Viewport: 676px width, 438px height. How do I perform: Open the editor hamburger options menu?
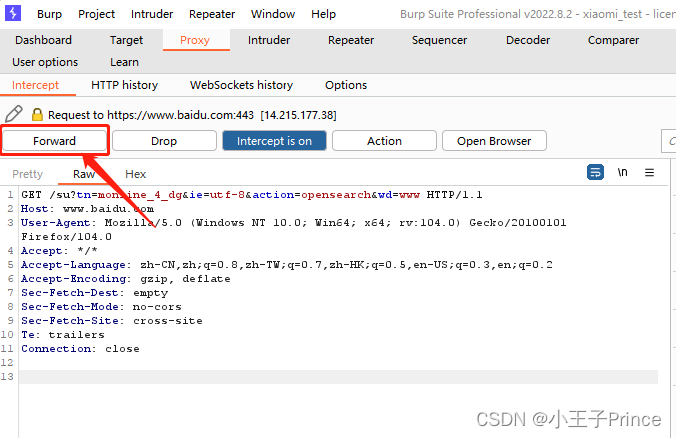tap(649, 172)
